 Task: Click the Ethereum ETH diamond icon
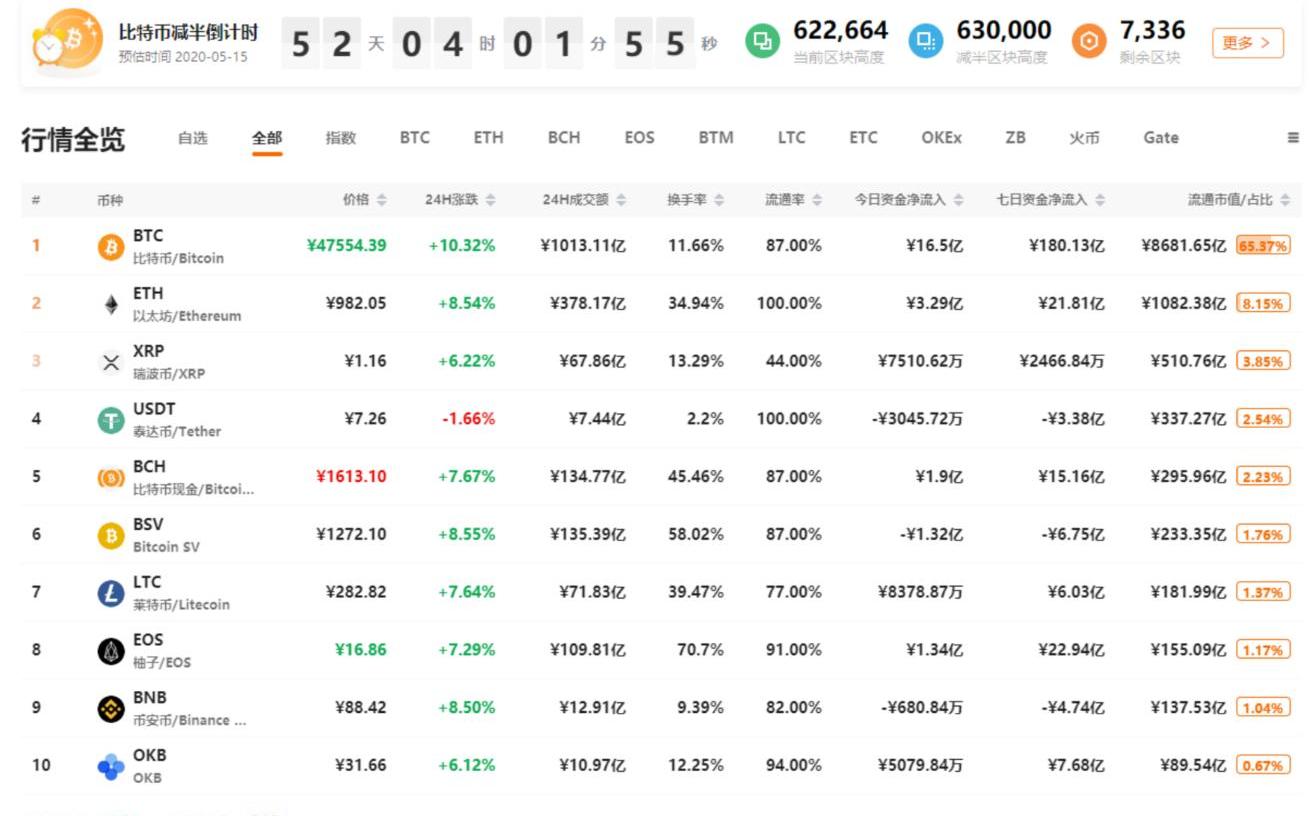tap(111, 305)
